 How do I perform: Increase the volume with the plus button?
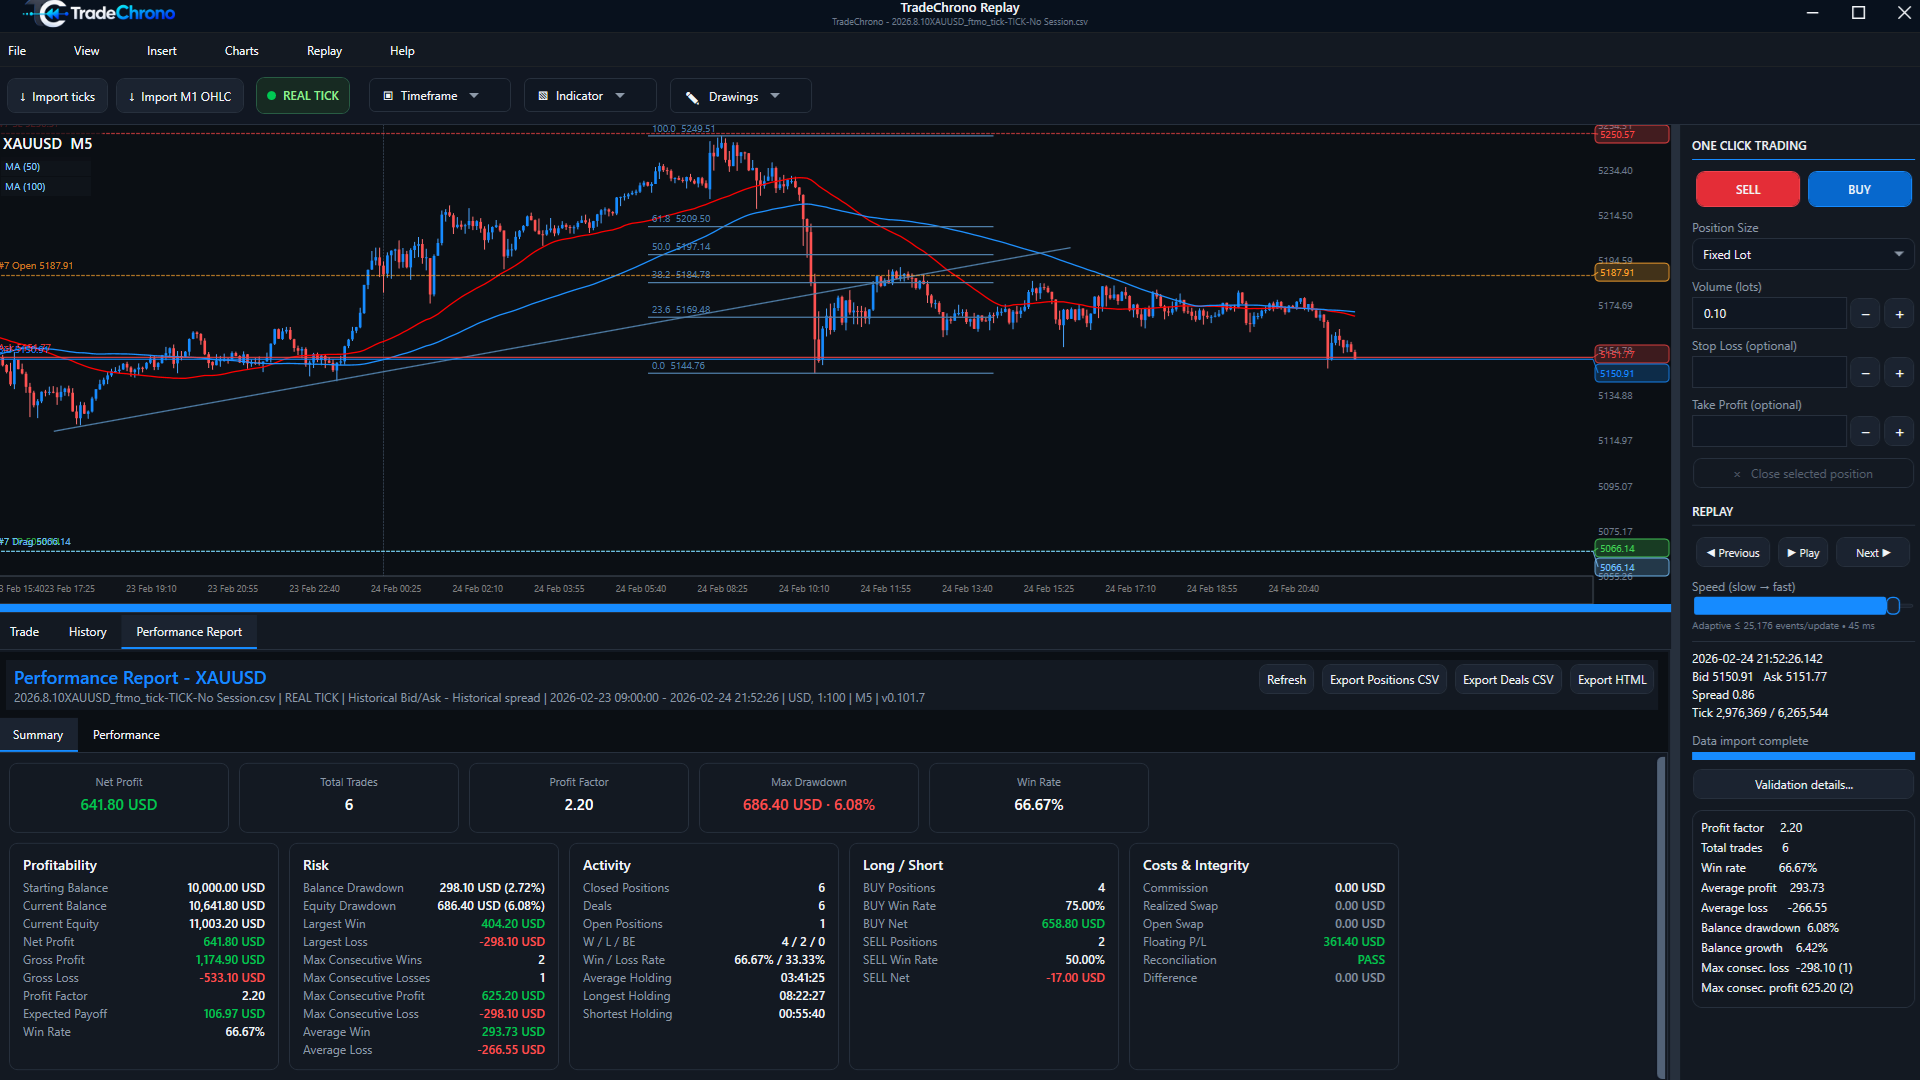coord(1899,314)
